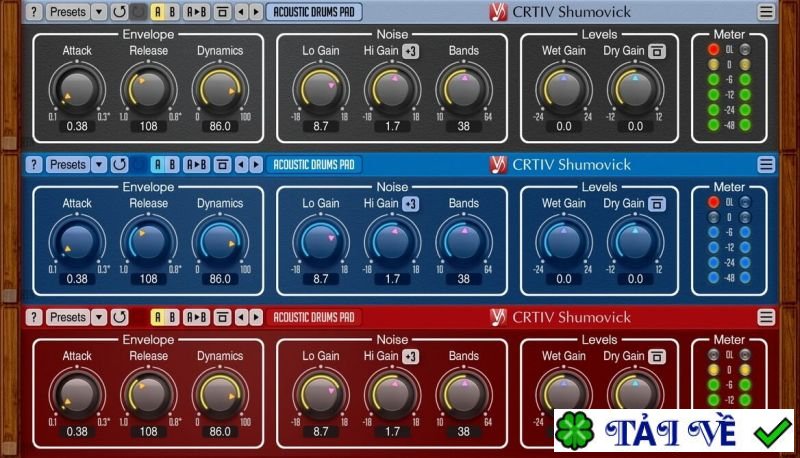
Task: Click red OL clip LED in blue meter
Action: click(x=713, y=202)
